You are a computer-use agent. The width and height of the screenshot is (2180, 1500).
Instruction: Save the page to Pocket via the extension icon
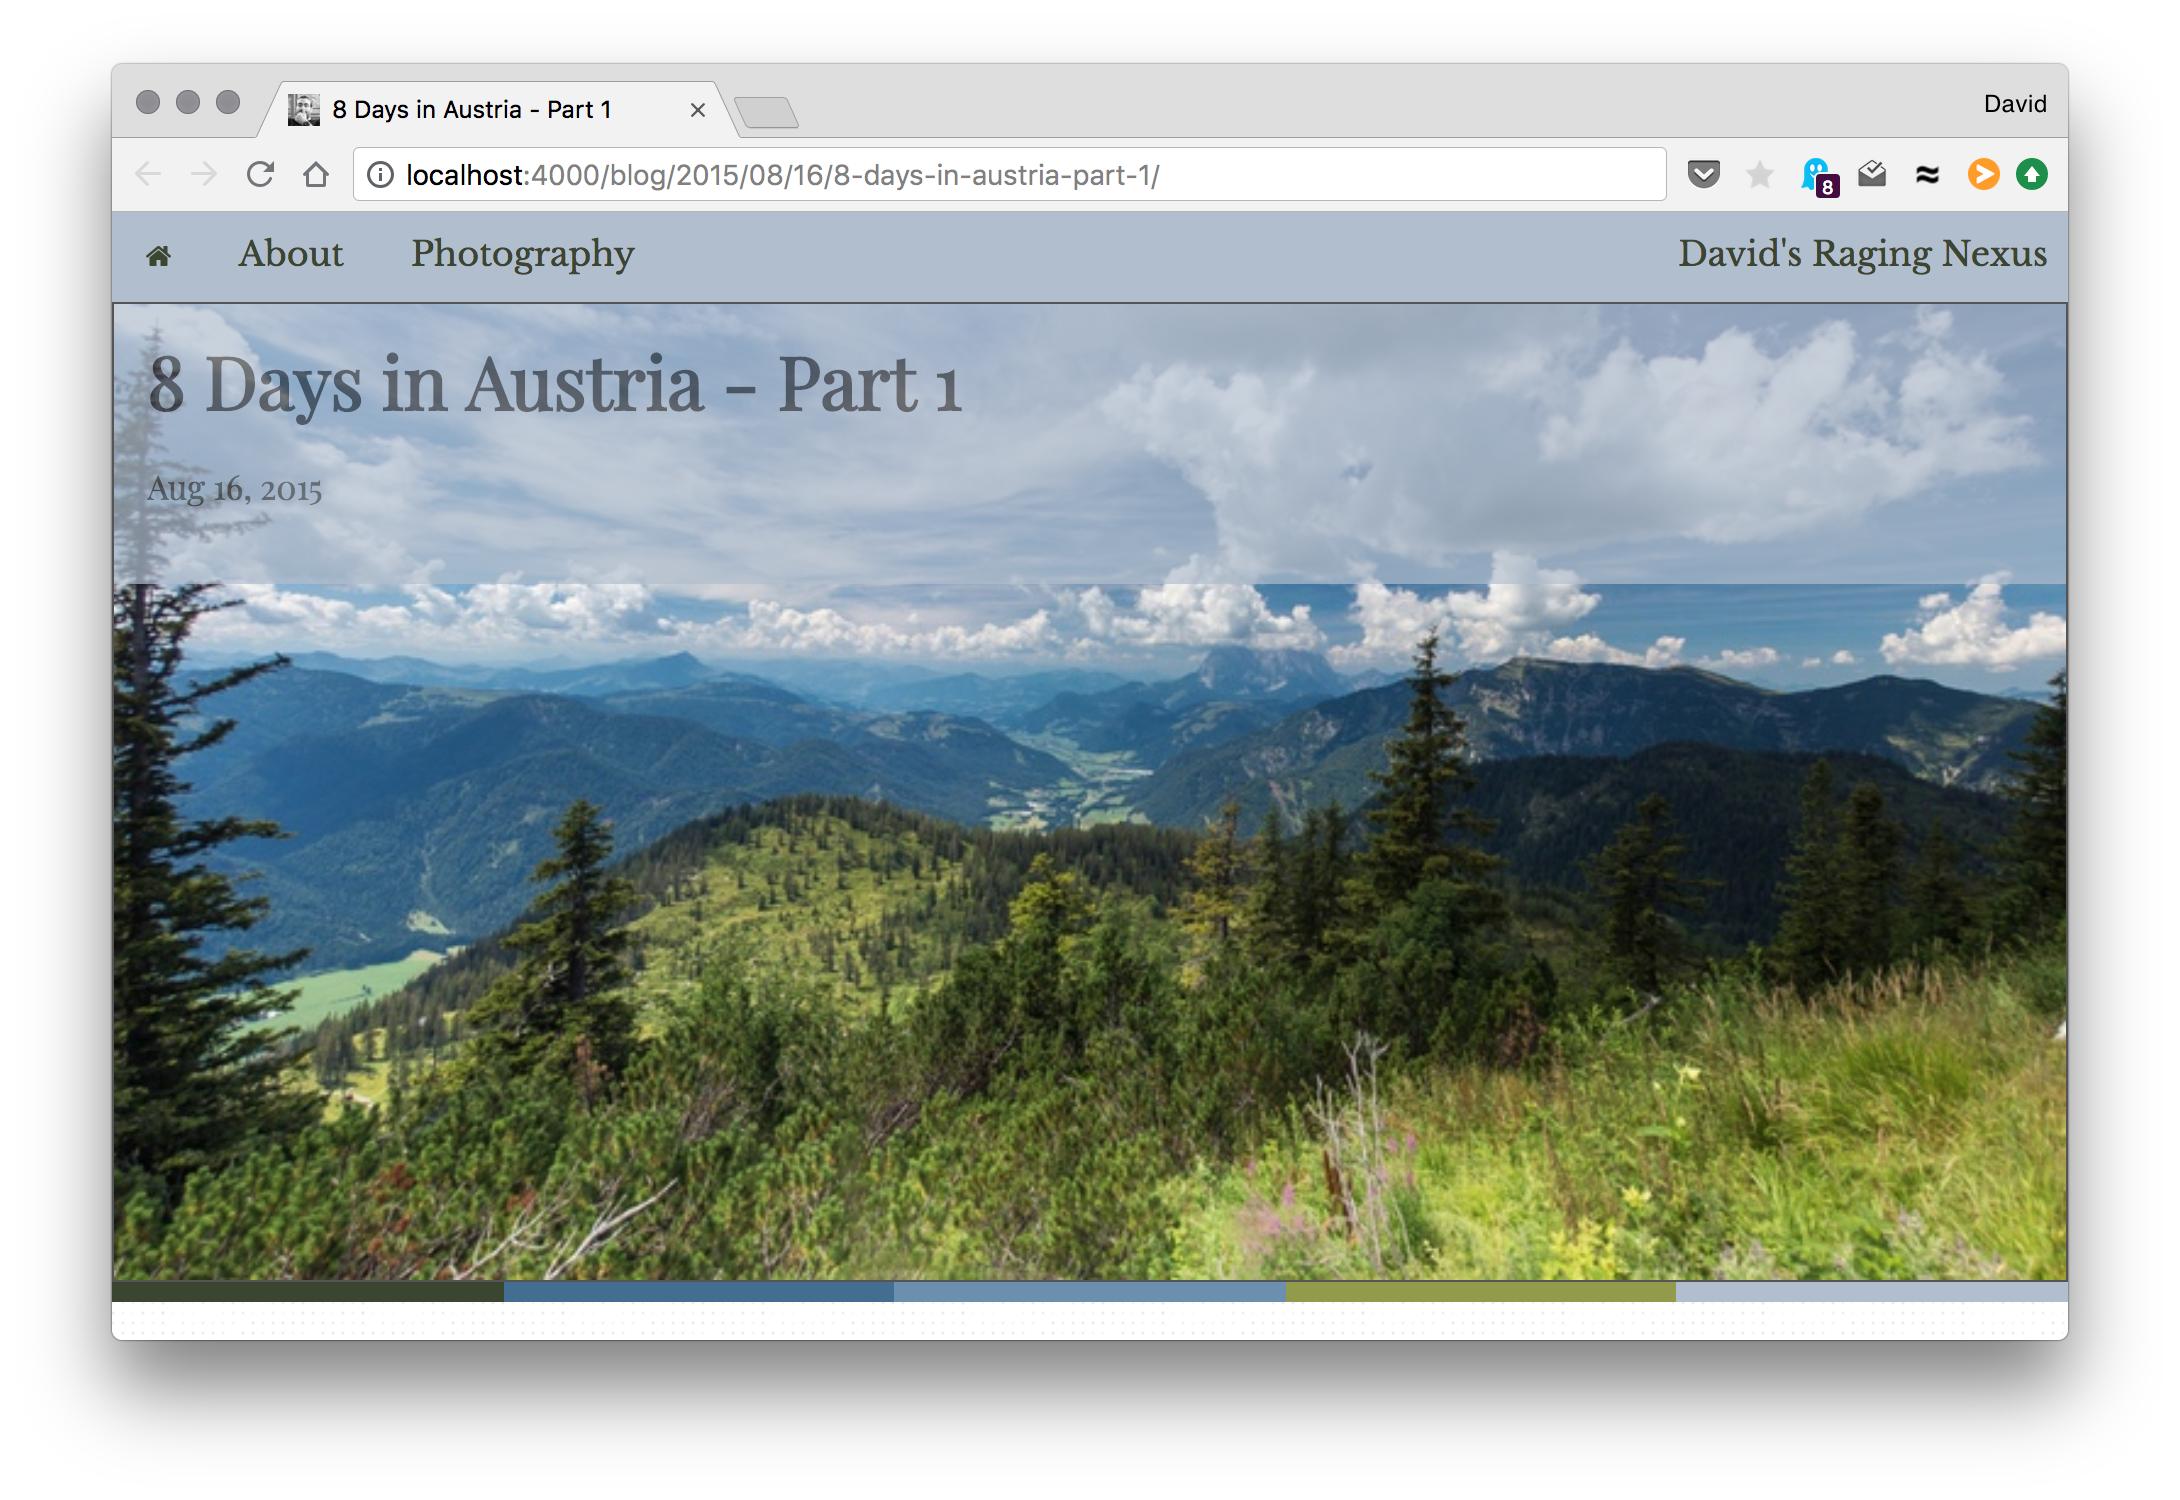point(1704,174)
